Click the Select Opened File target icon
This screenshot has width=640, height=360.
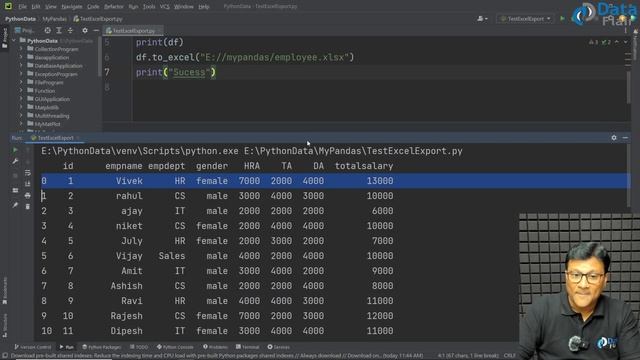pyautogui.click(x=48, y=30)
